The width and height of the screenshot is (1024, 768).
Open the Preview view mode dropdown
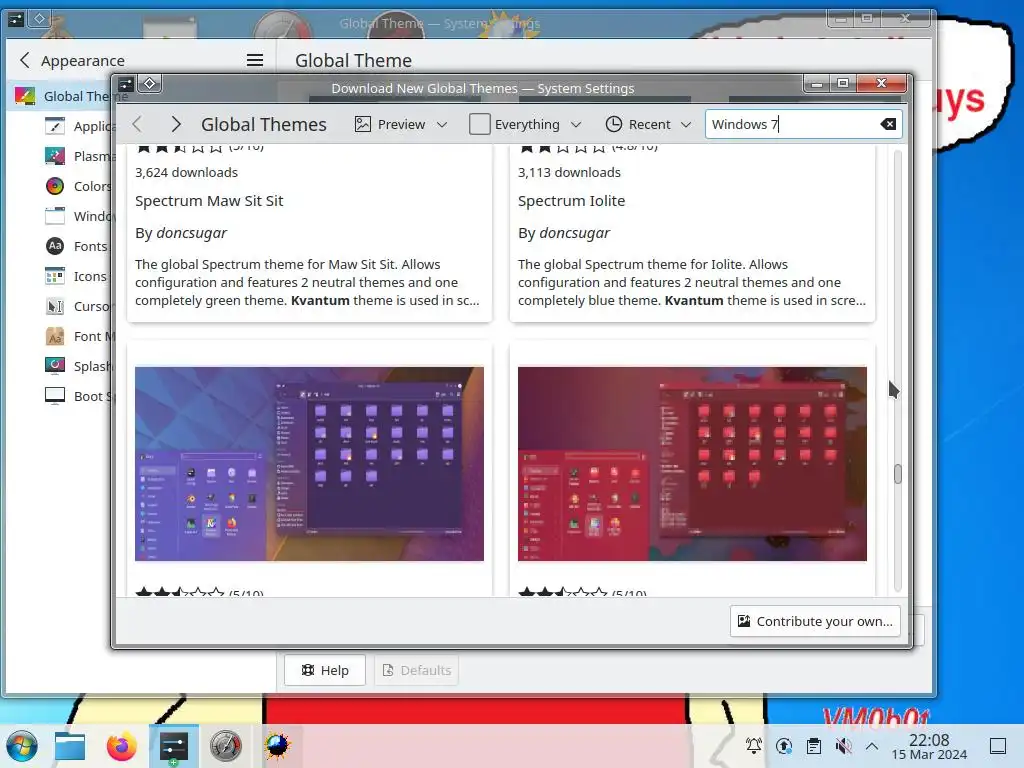pos(400,124)
